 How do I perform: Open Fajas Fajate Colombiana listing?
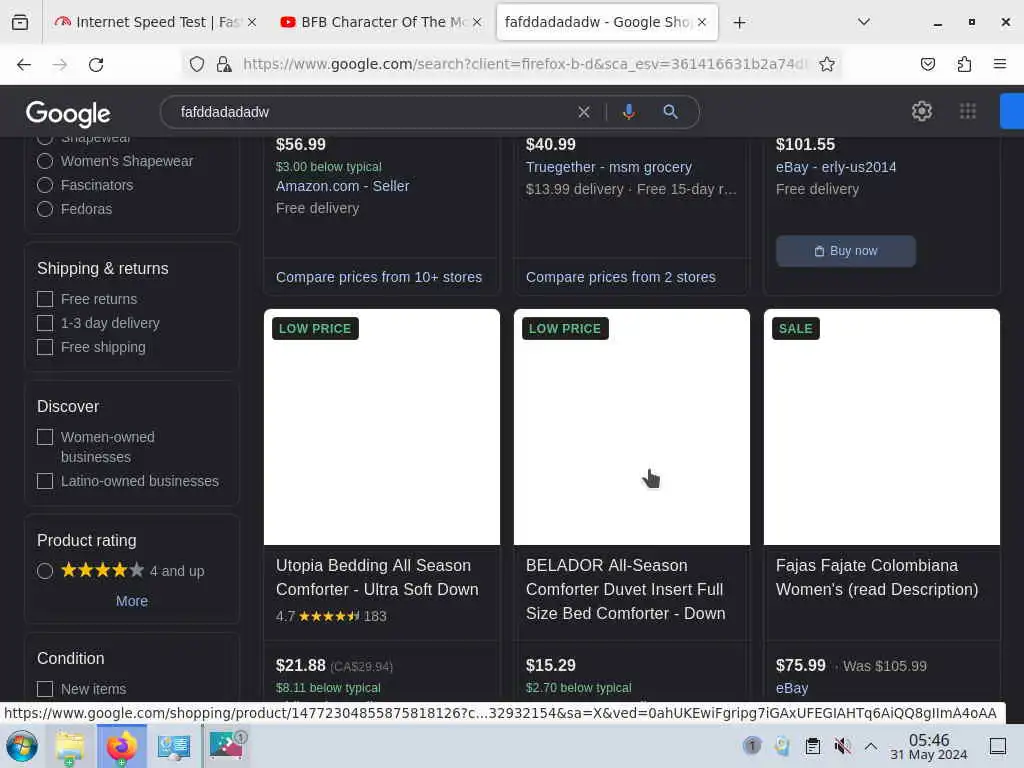click(877, 577)
